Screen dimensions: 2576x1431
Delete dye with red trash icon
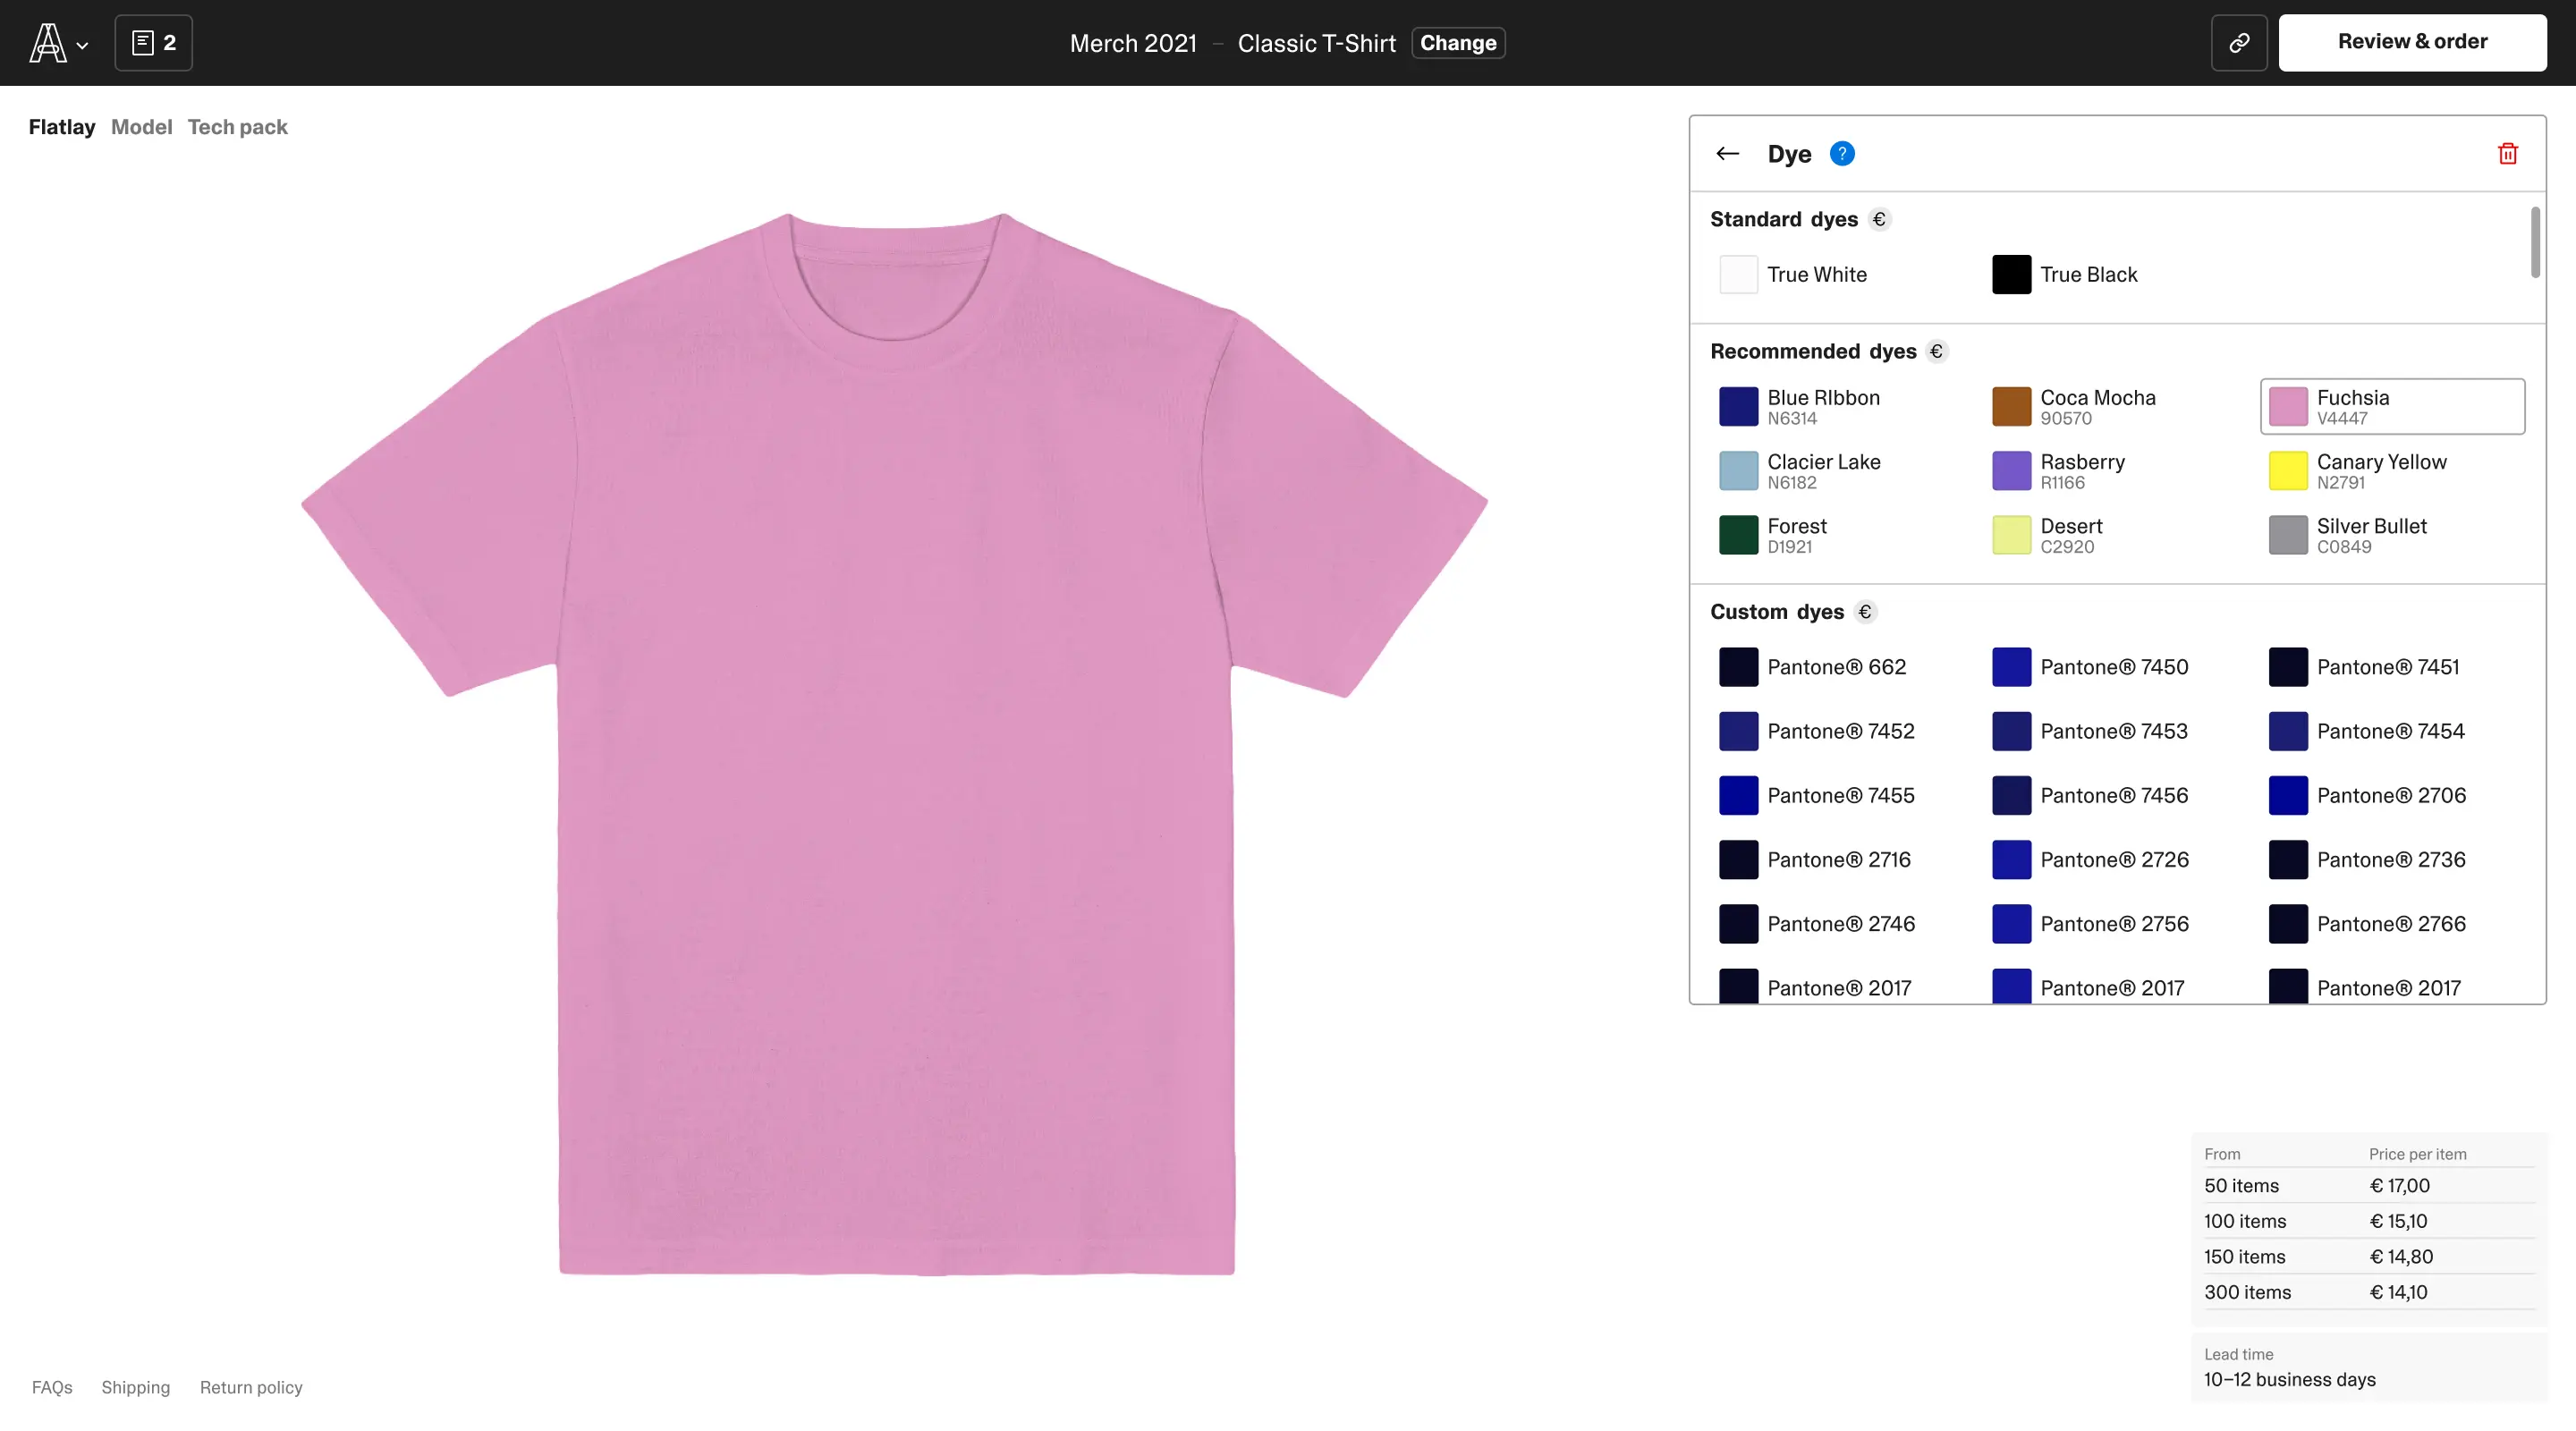[x=2507, y=154]
